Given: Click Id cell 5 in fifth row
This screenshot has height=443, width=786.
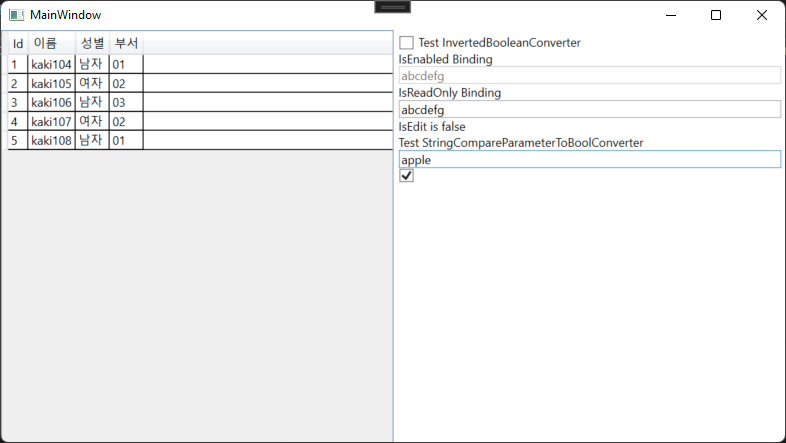Looking at the screenshot, I should click(18, 140).
